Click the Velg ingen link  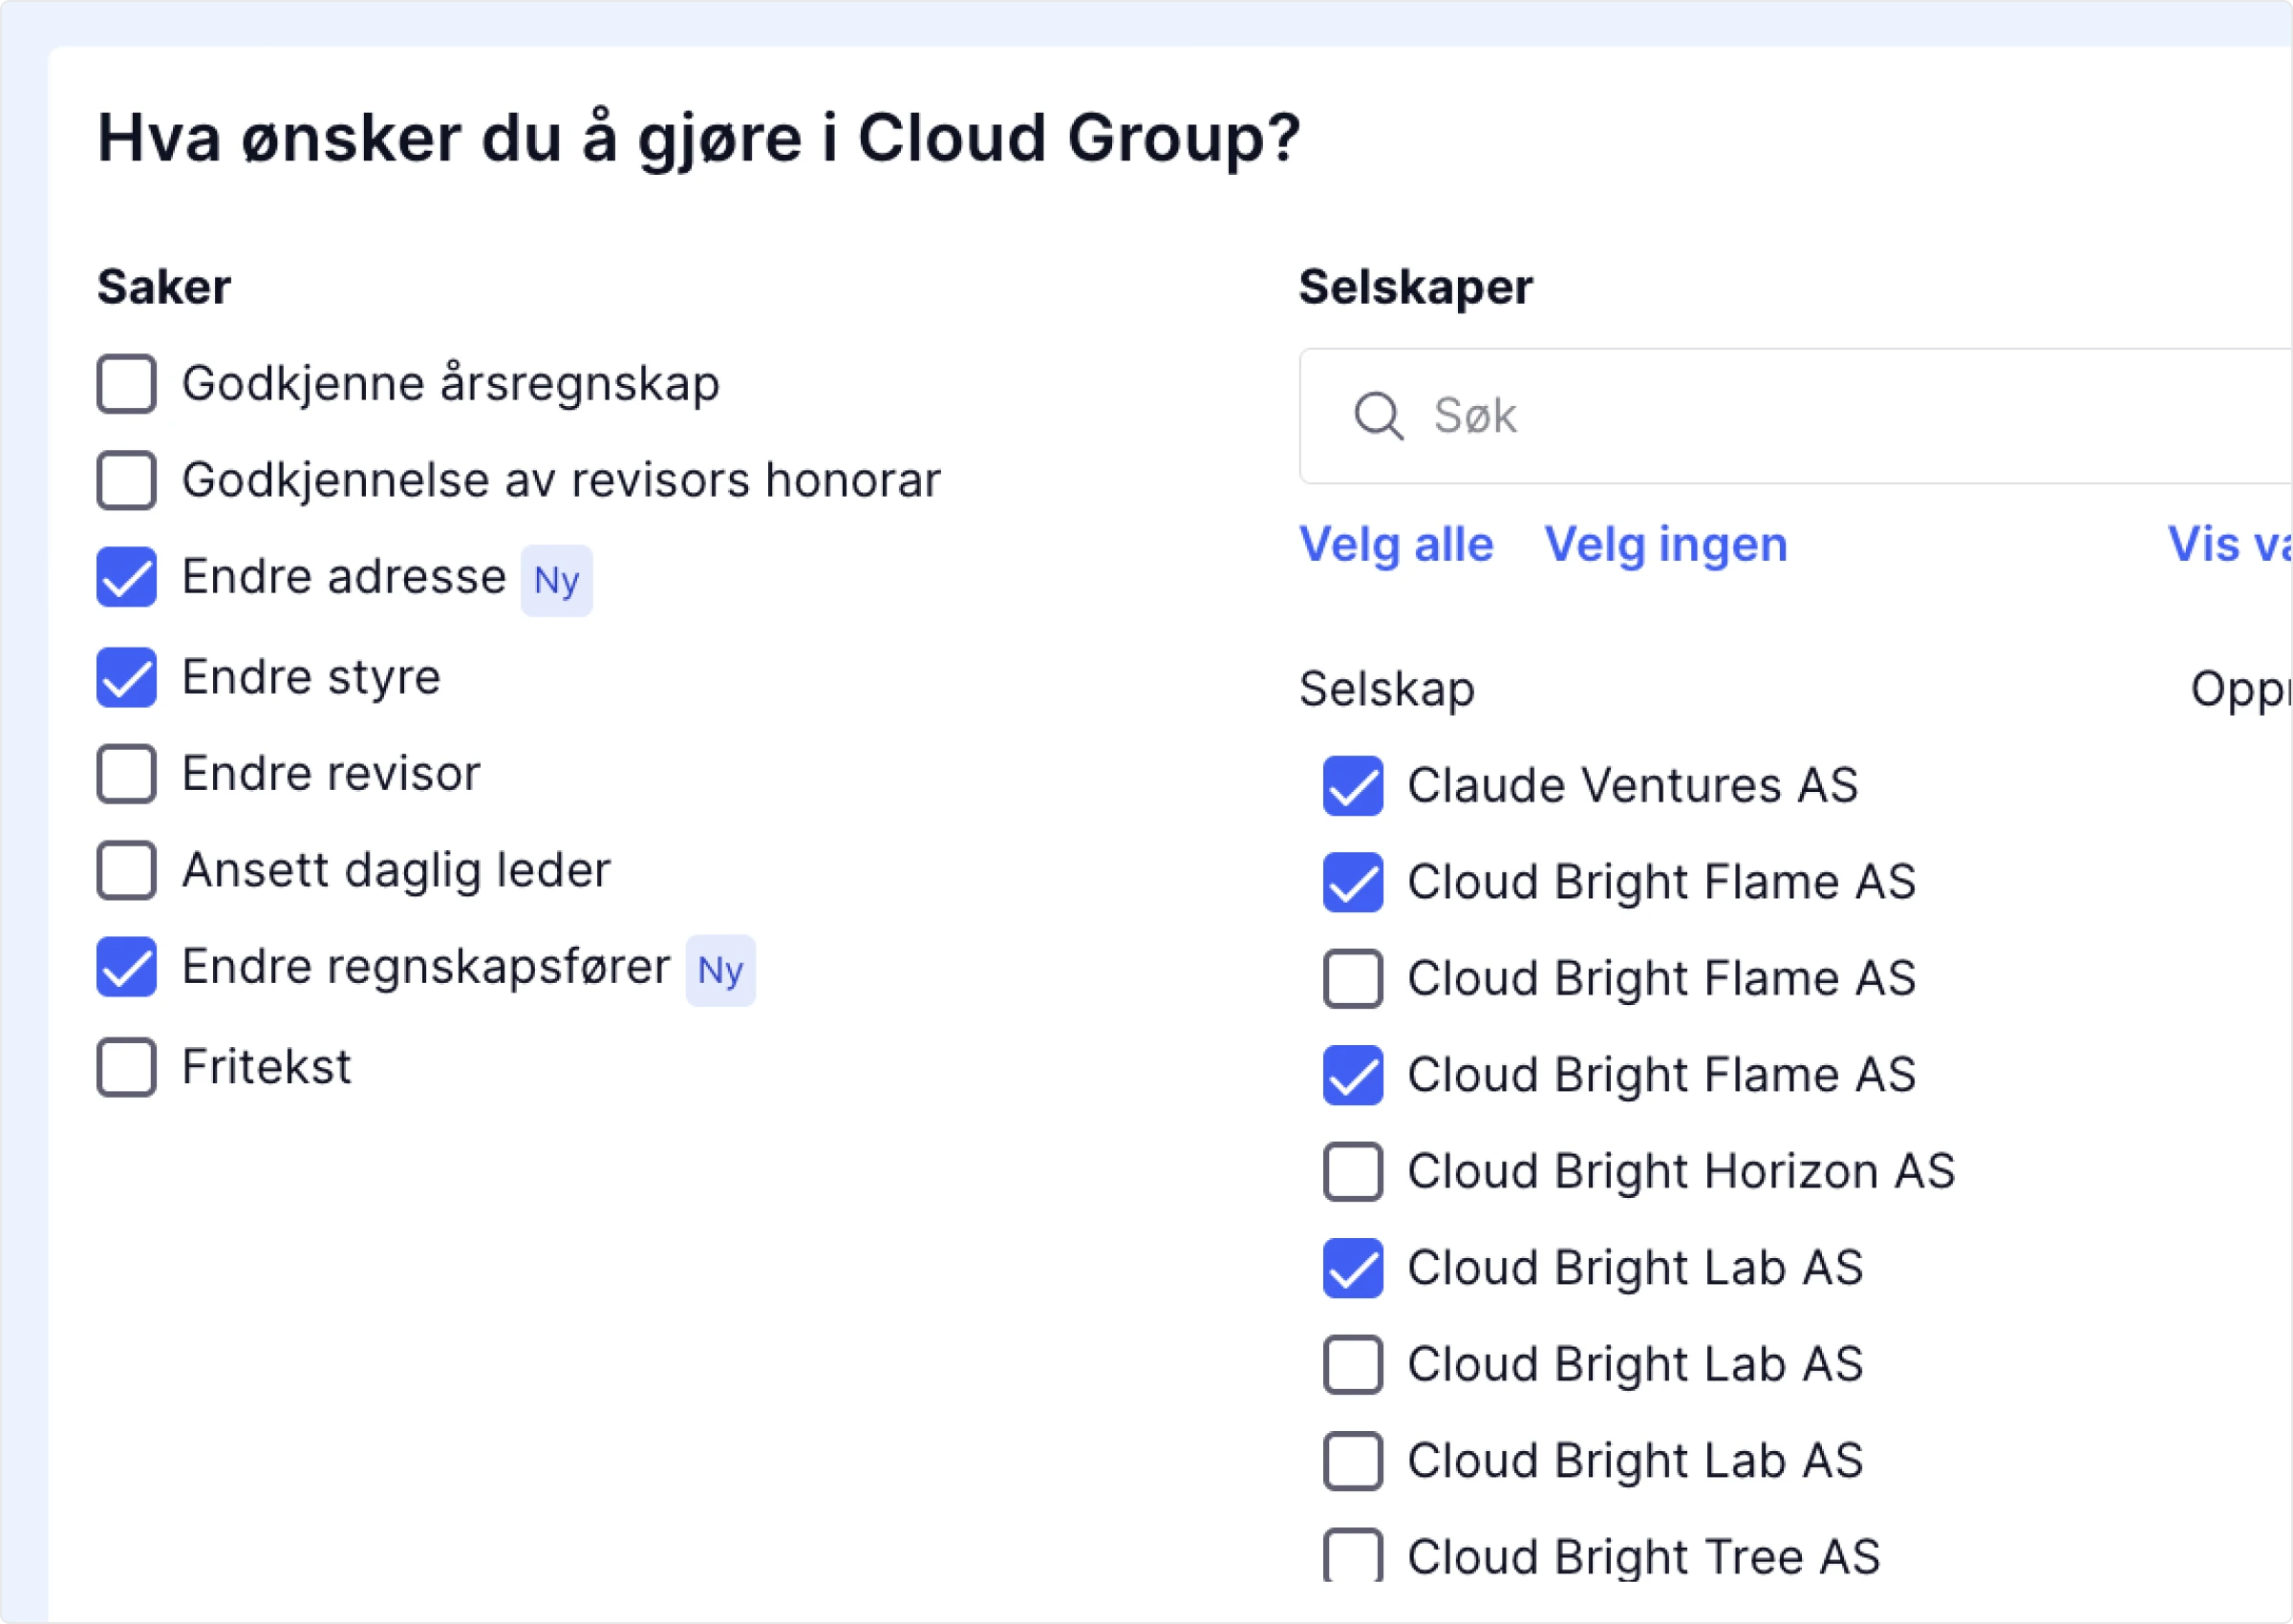pos(1665,545)
